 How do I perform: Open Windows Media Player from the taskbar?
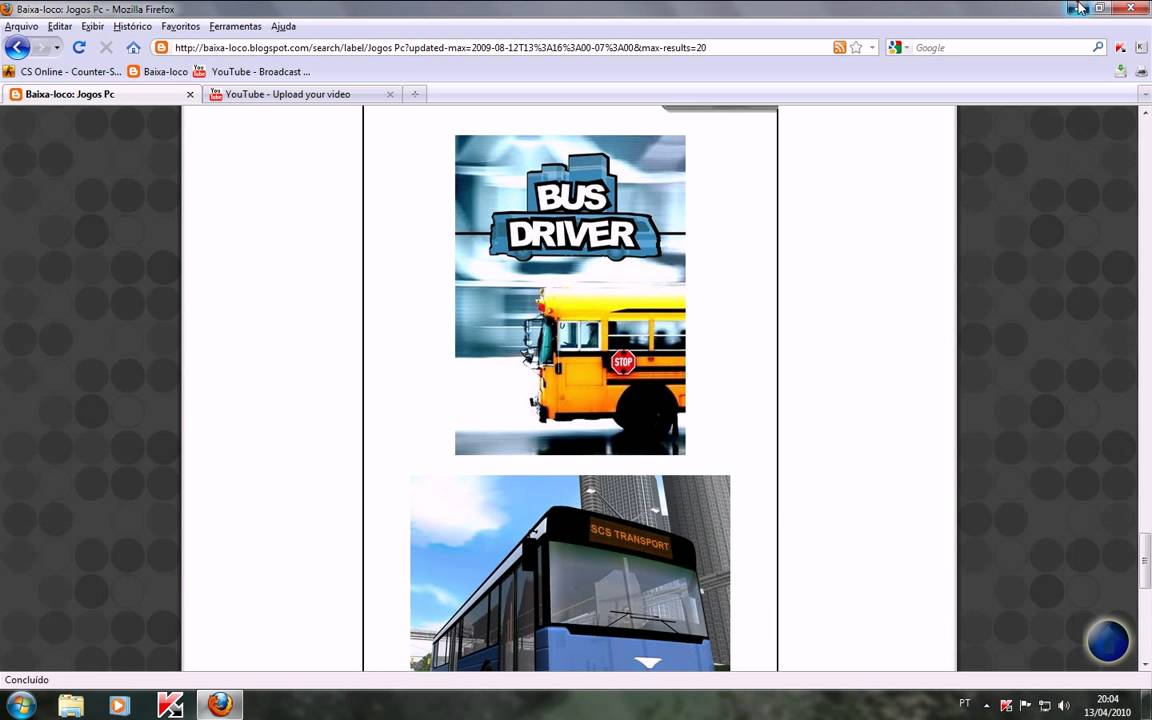(x=119, y=705)
